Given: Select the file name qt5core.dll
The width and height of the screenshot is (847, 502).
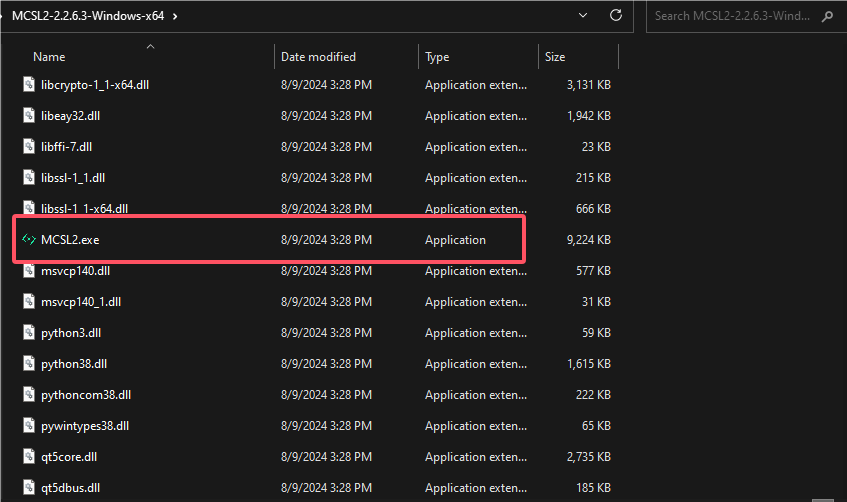Looking at the screenshot, I should click(x=69, y=457).
